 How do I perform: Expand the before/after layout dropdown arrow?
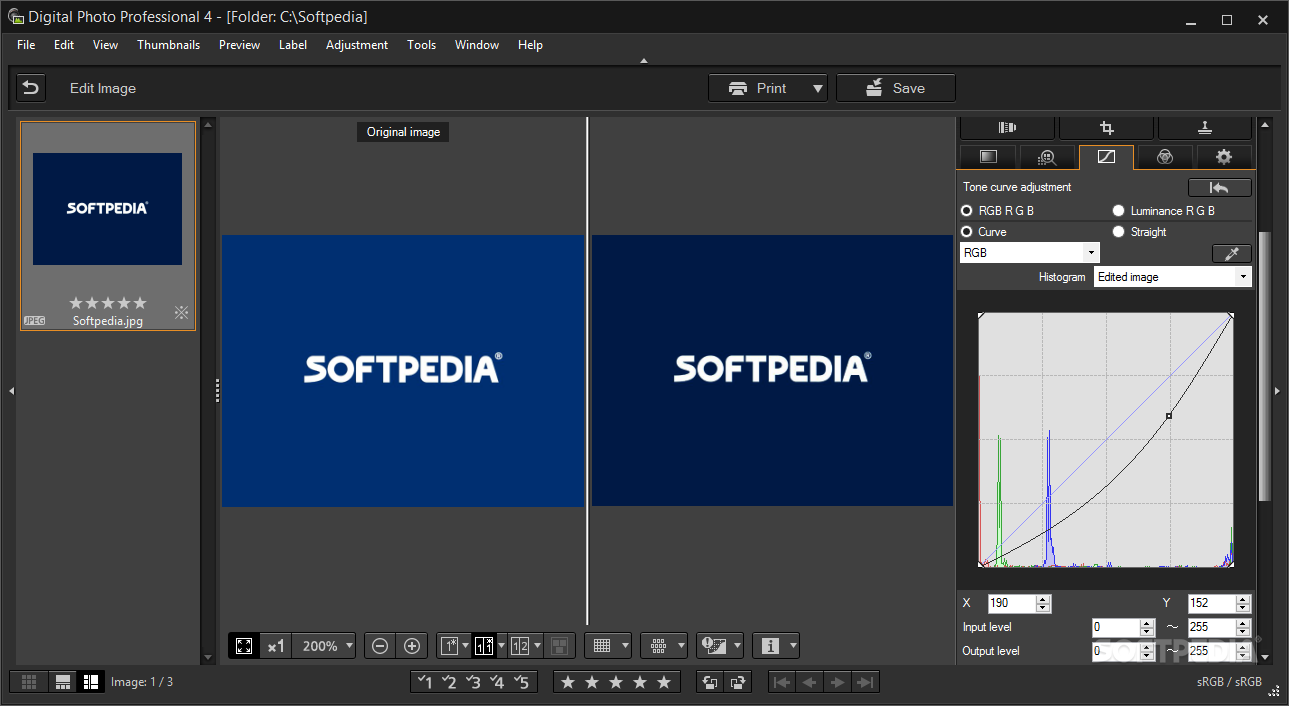point(502,646)
